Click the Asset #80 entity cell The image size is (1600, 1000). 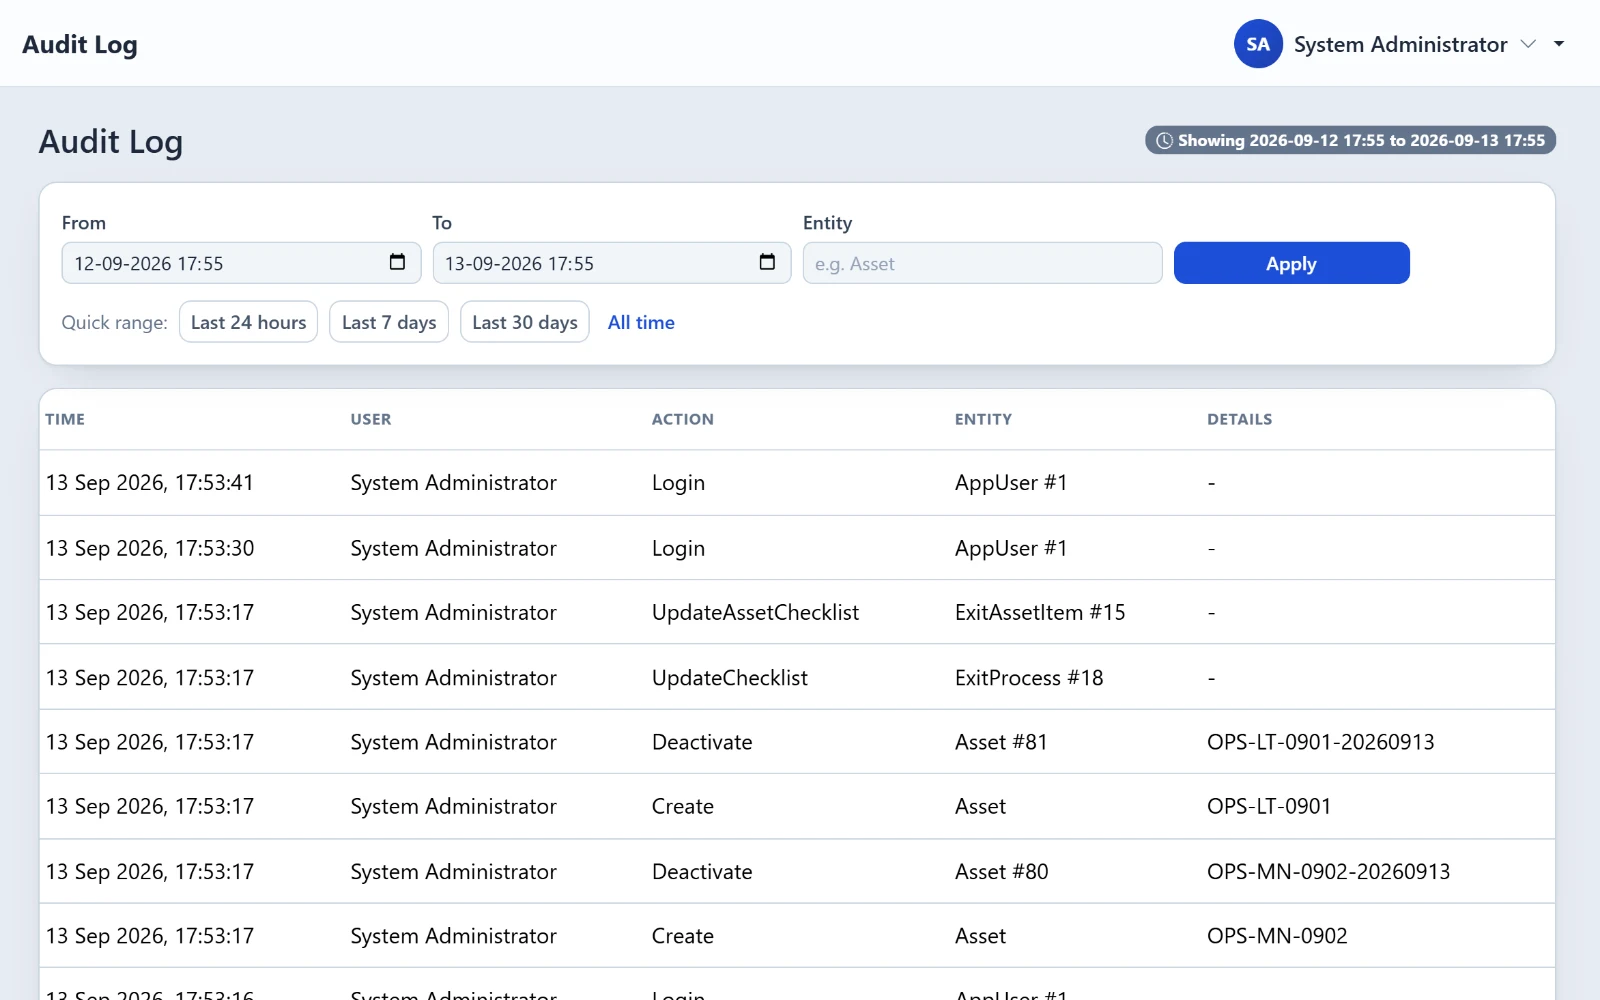click(x=1001, y=872)
